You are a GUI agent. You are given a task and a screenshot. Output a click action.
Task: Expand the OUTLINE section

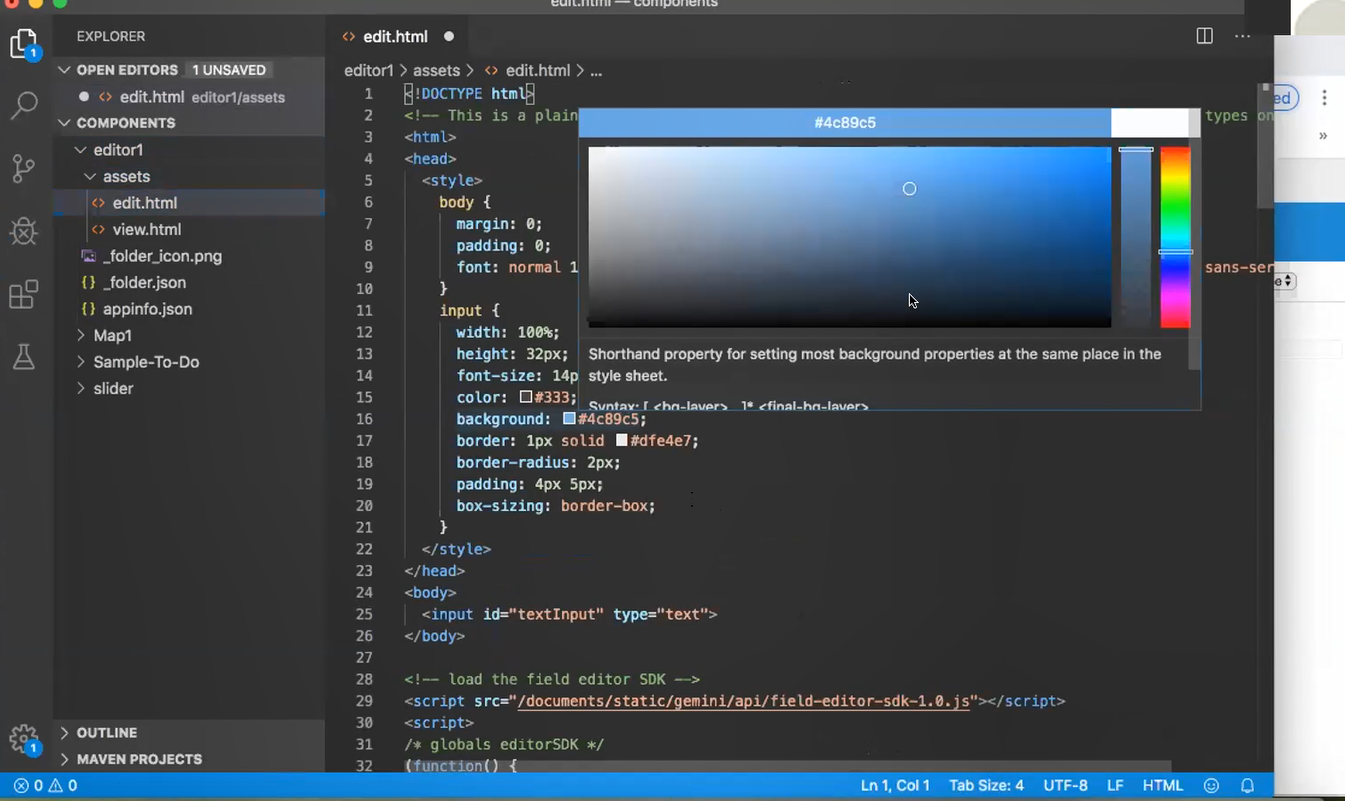click(x=106, y=733)
